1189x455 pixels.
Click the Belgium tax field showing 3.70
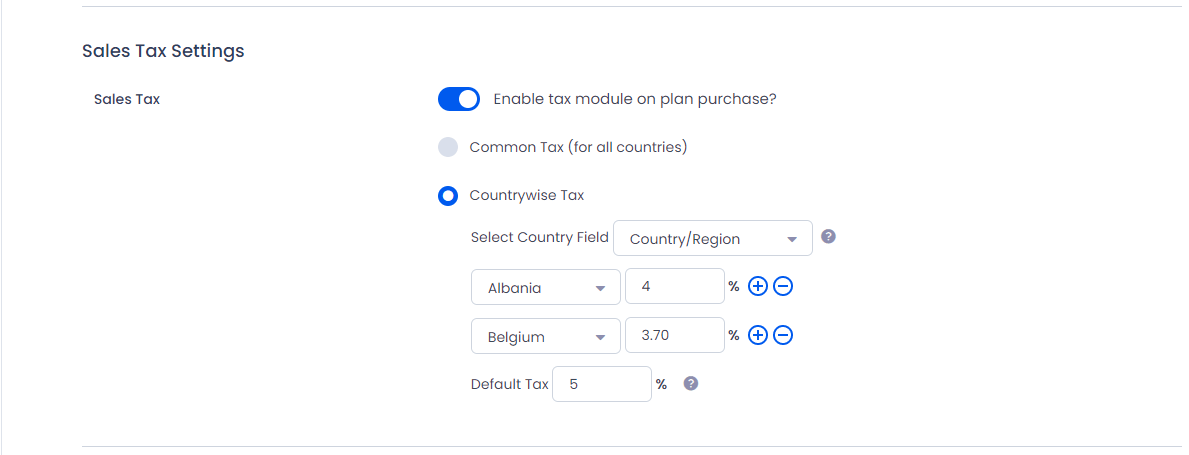pyautogui.click(x=675, y=335)
